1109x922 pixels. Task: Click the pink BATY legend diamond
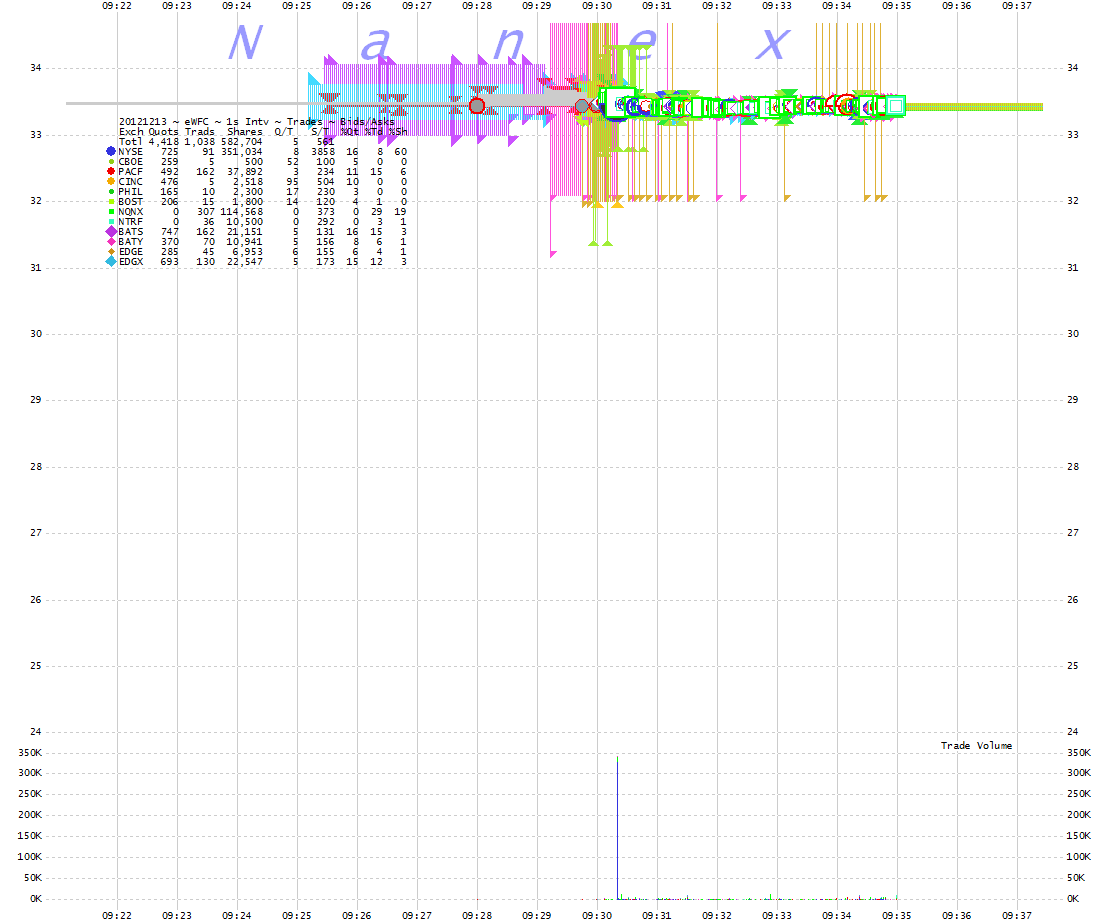pyautogui.click(x=111, y=241)
